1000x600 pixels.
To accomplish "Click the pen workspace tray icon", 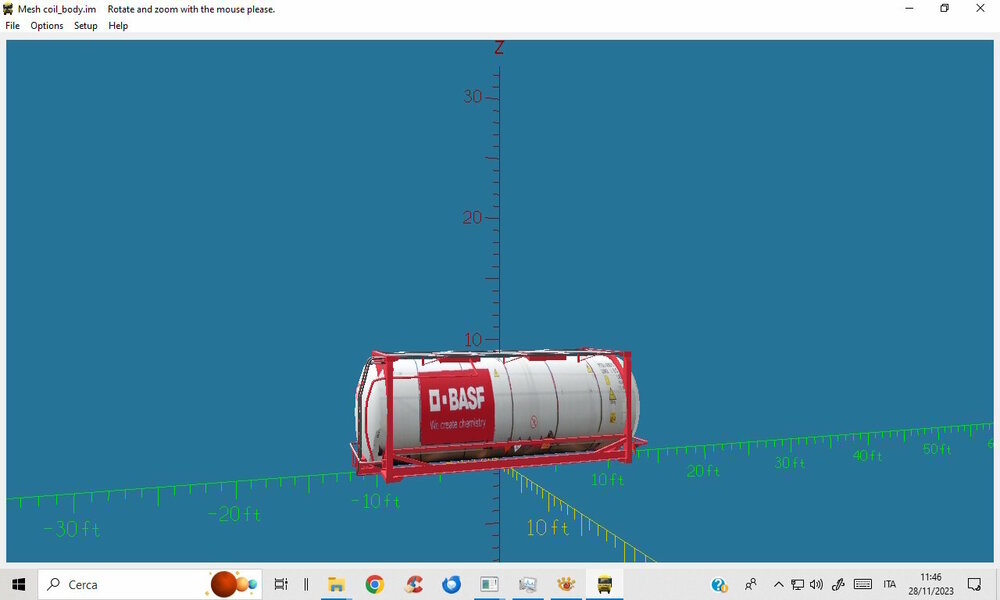I will (x=838, y=584).
